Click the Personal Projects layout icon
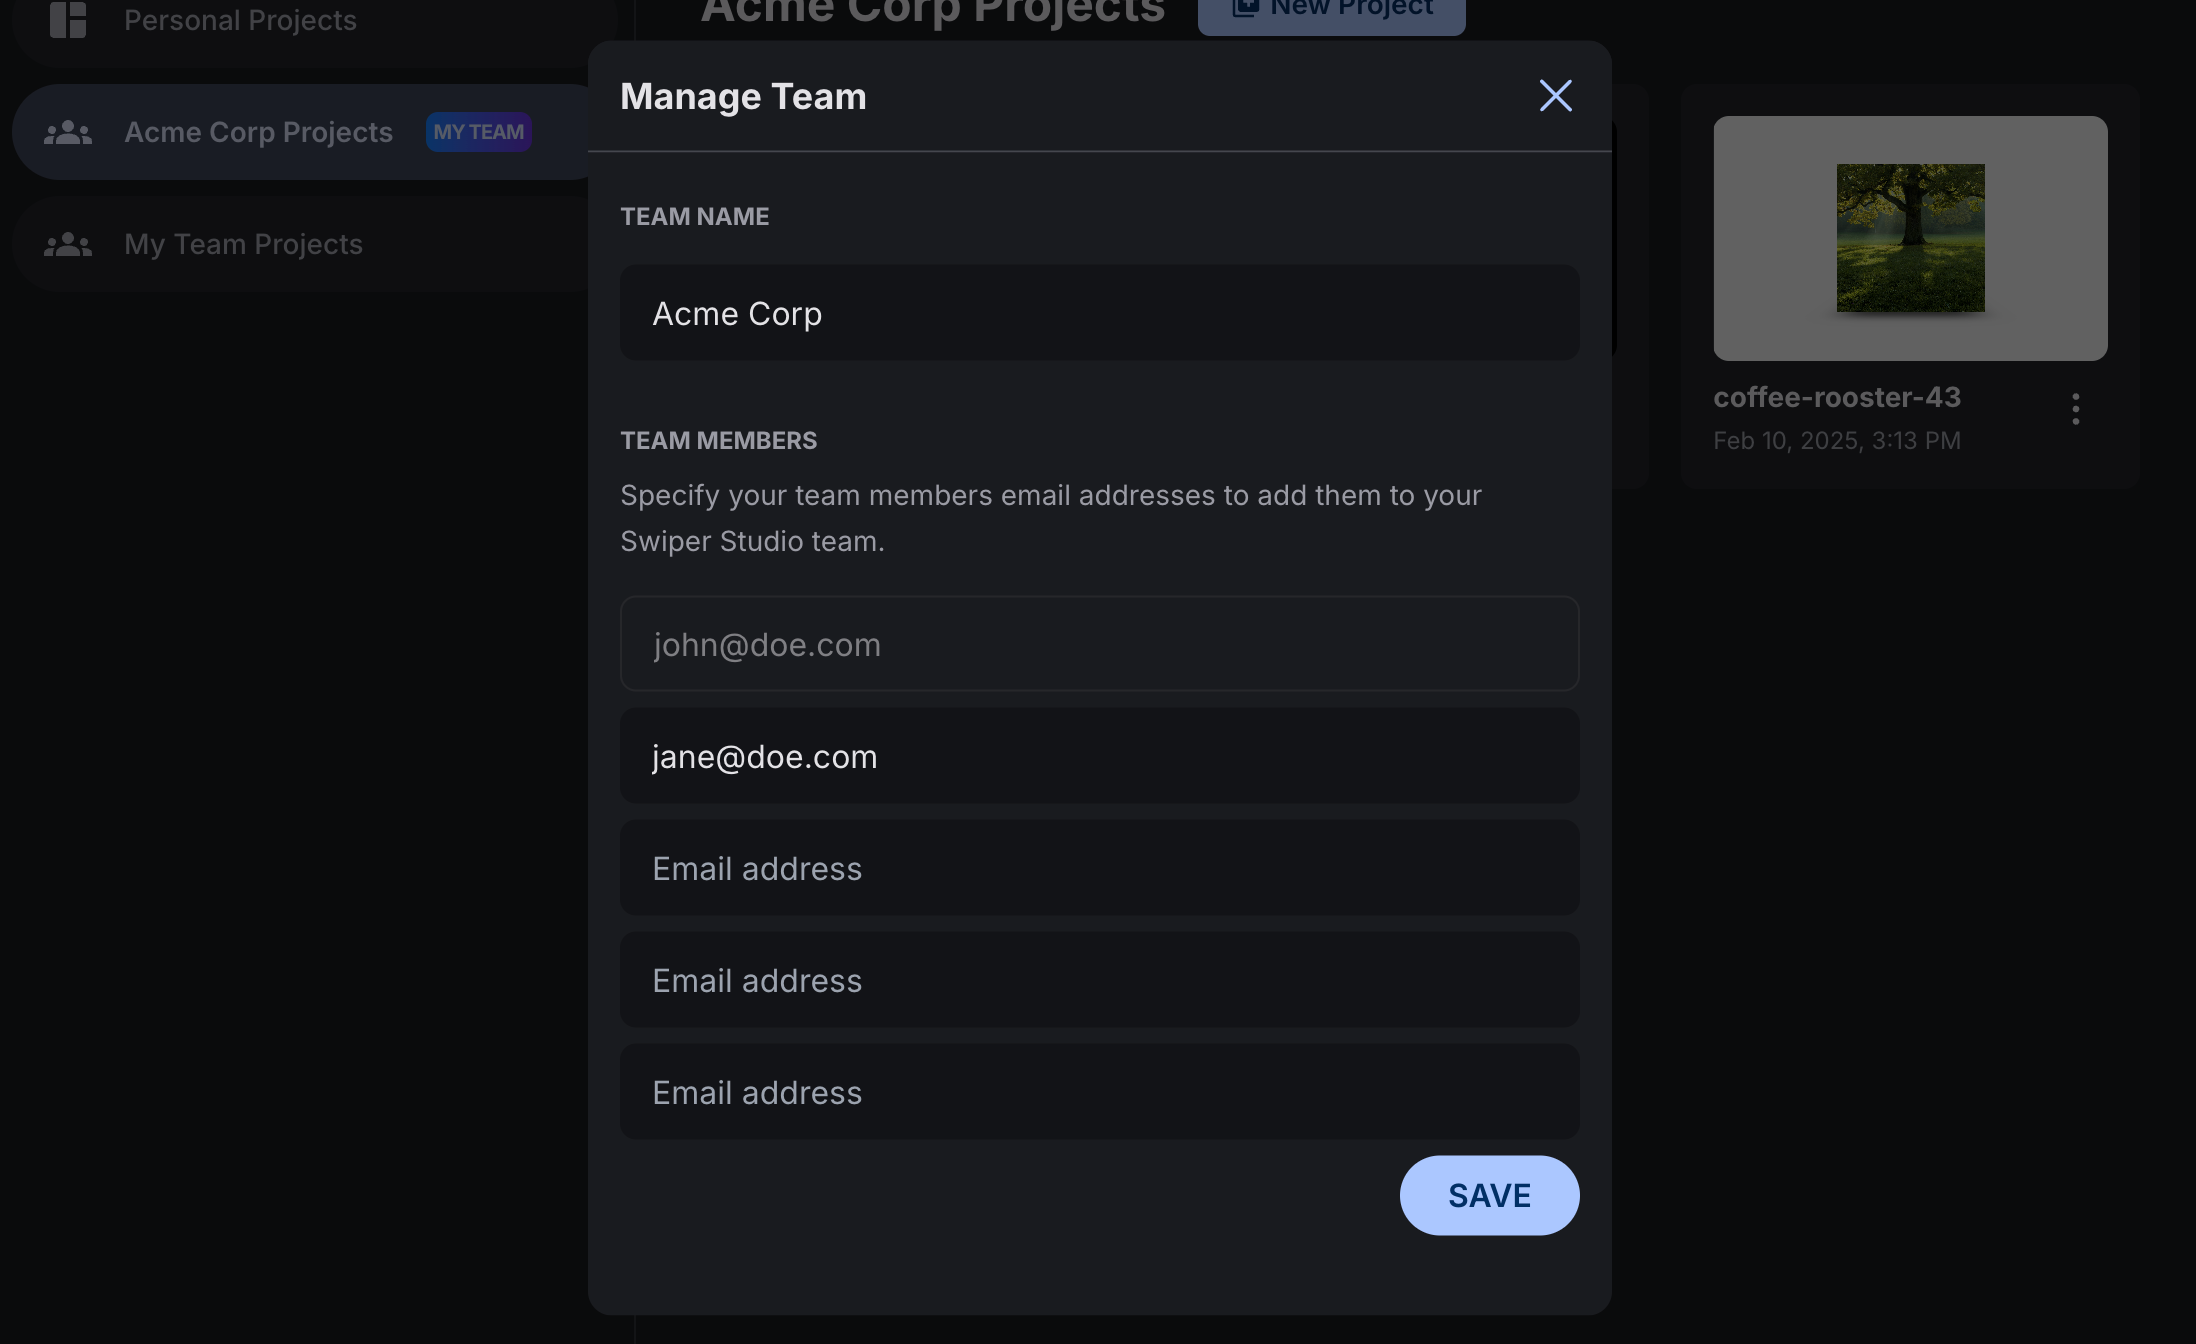Image resolution: width=2196 pixels, height=1344 pixels. pyautogui.click(x=68, y=20)
